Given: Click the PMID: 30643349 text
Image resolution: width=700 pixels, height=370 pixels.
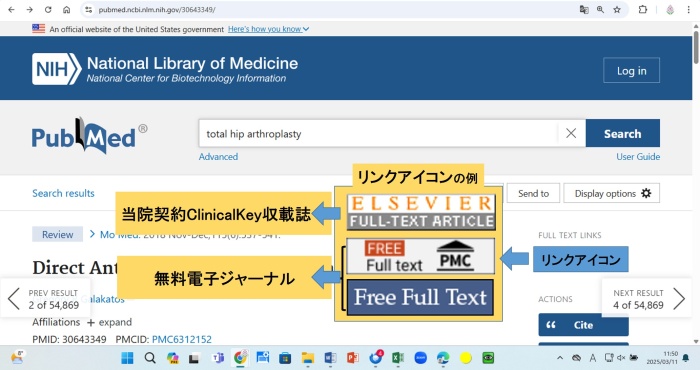Looking at the screenshot, I should [x=69, y=339].
